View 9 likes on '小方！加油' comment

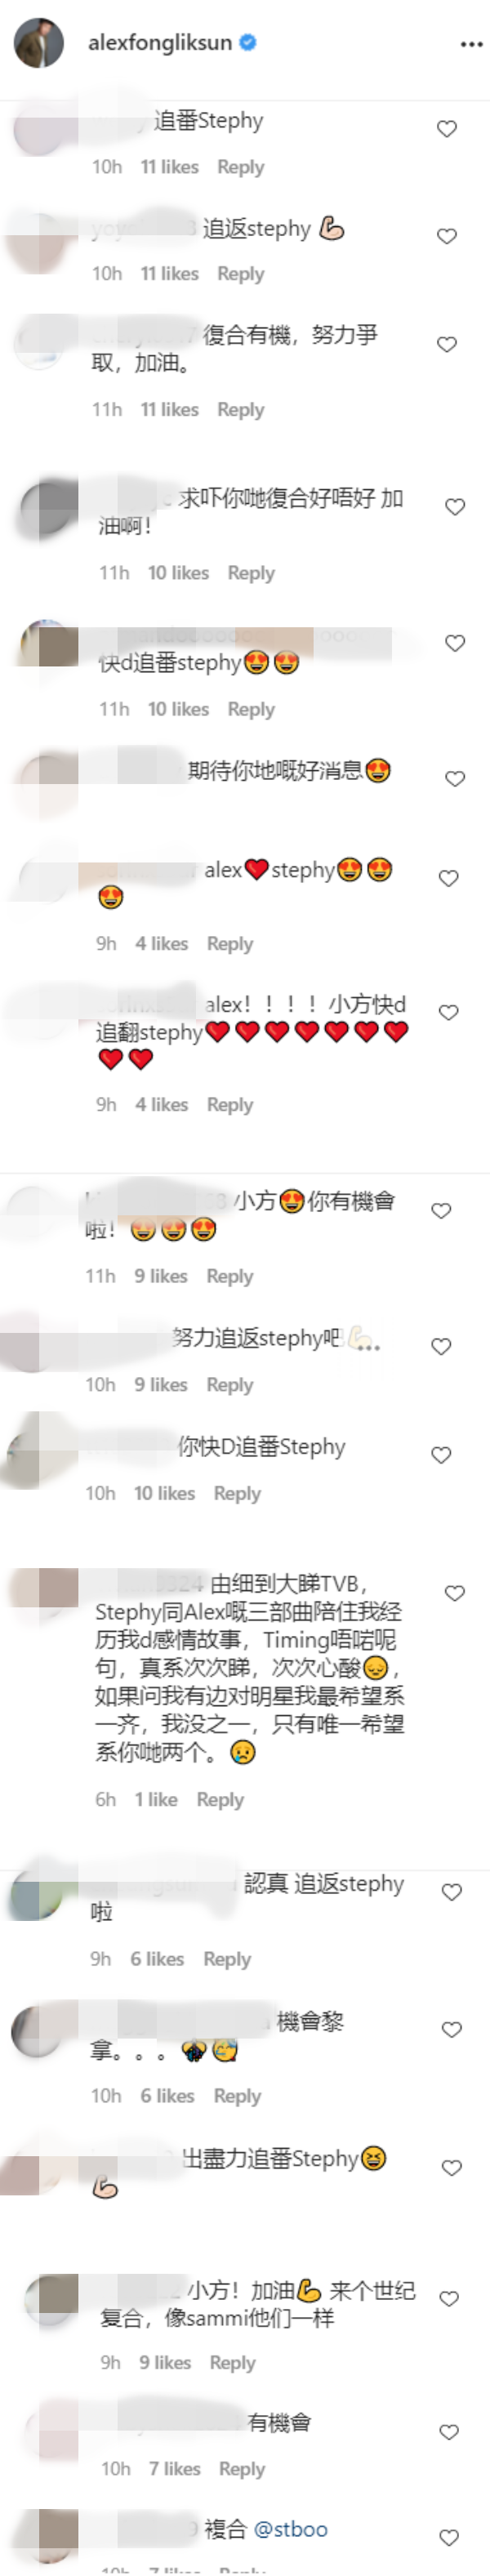pos(165,2362)
